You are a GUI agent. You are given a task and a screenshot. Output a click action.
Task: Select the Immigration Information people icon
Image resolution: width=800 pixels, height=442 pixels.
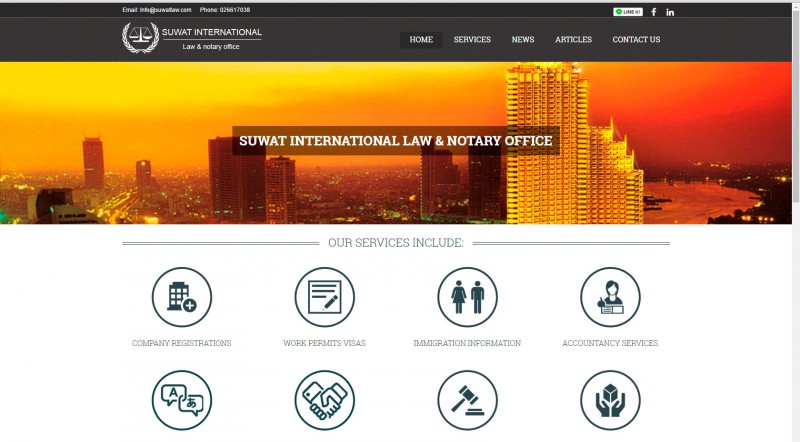coord(467,297)
